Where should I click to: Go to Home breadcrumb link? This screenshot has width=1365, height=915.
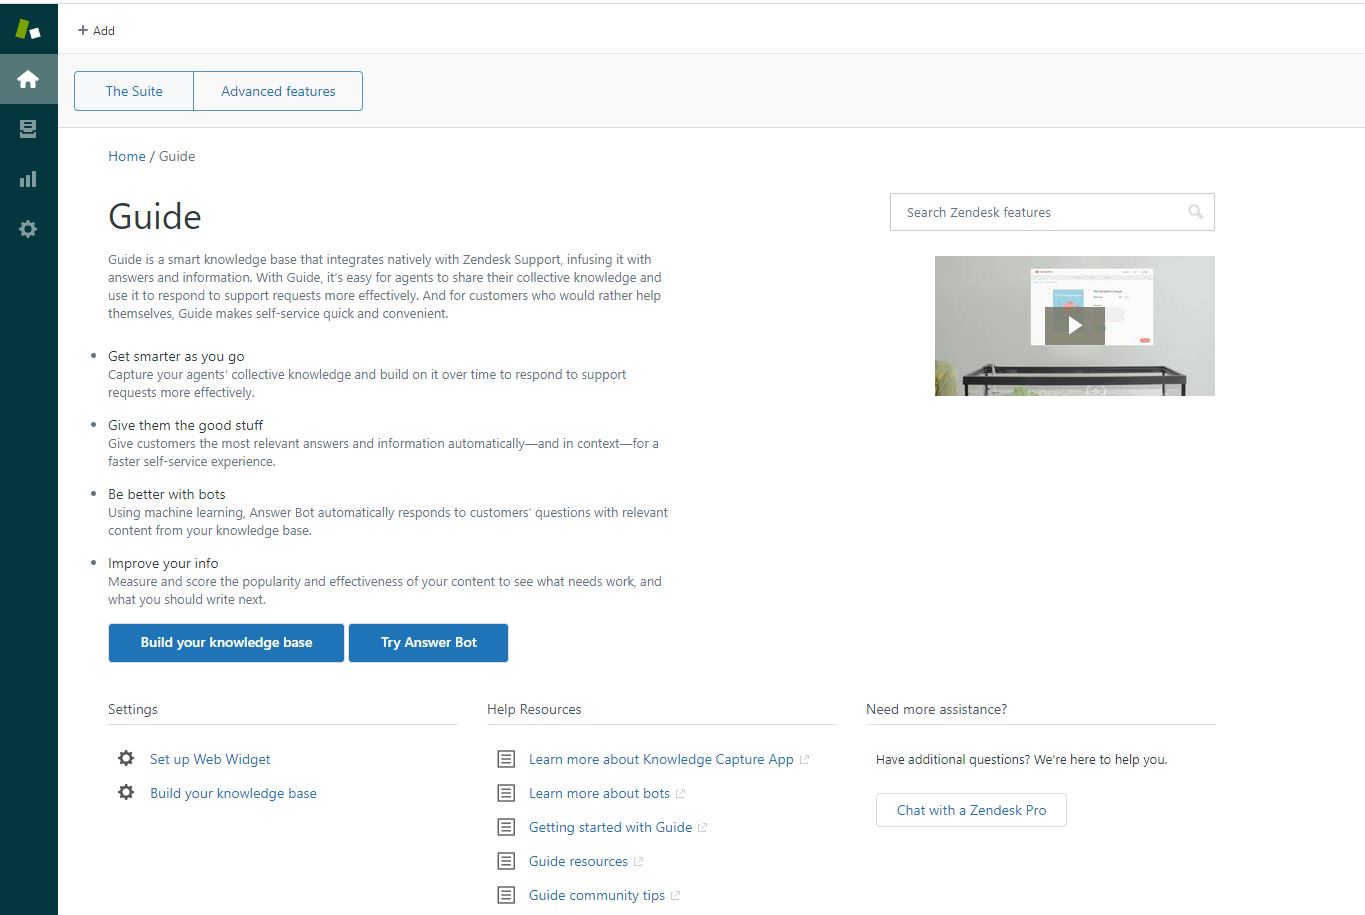127,156
